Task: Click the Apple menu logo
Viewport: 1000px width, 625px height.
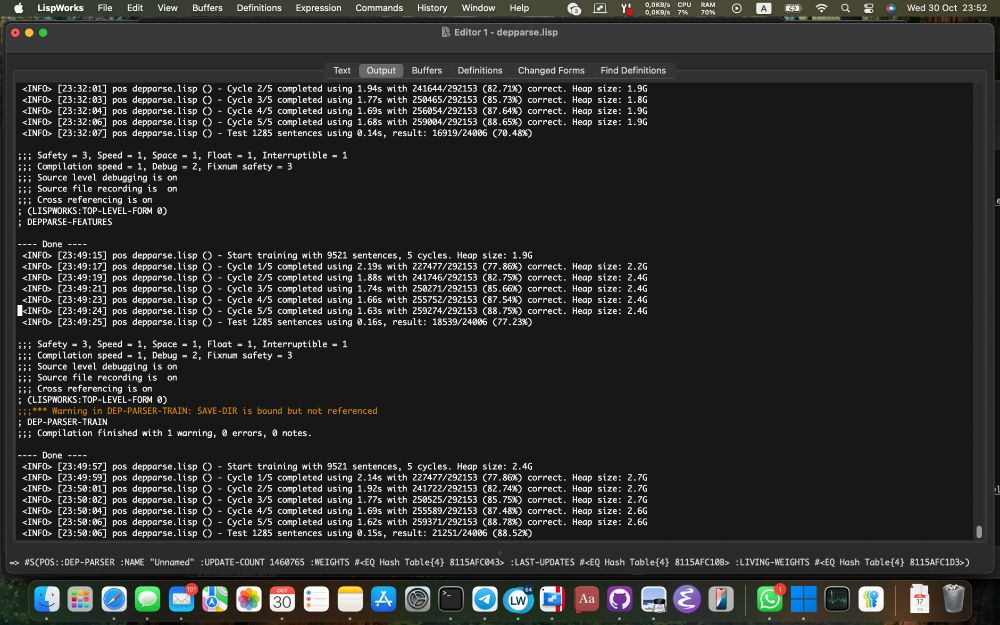Action: [x=18, y=8]
